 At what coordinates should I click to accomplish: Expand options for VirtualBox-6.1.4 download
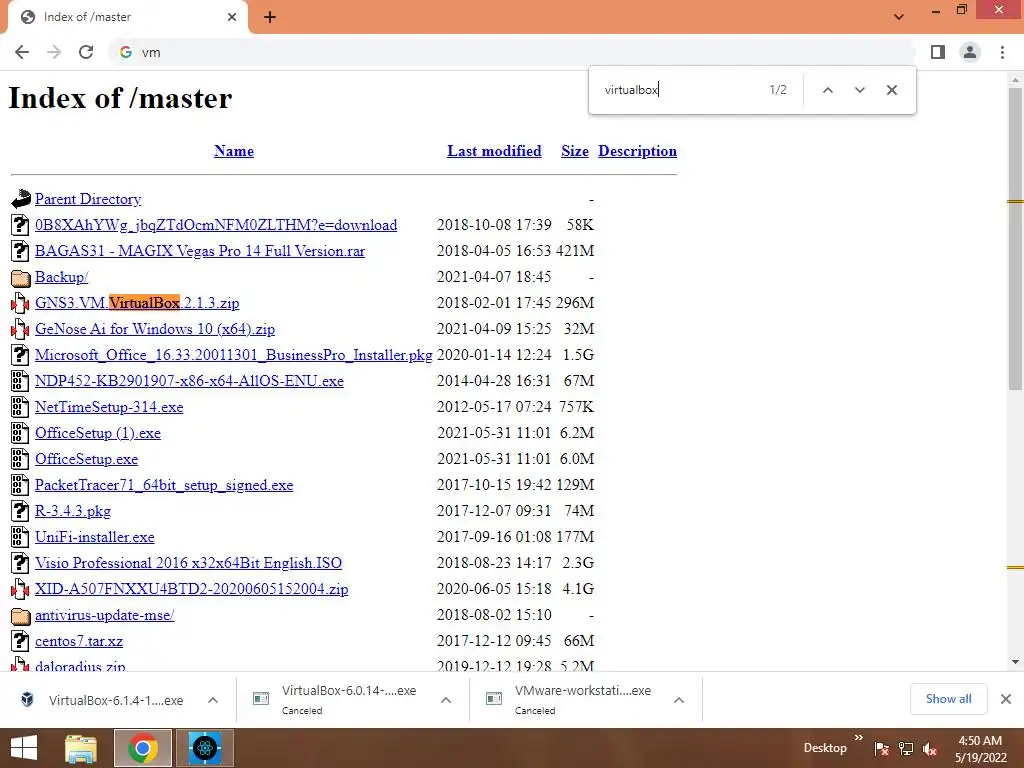coord(213,700)
